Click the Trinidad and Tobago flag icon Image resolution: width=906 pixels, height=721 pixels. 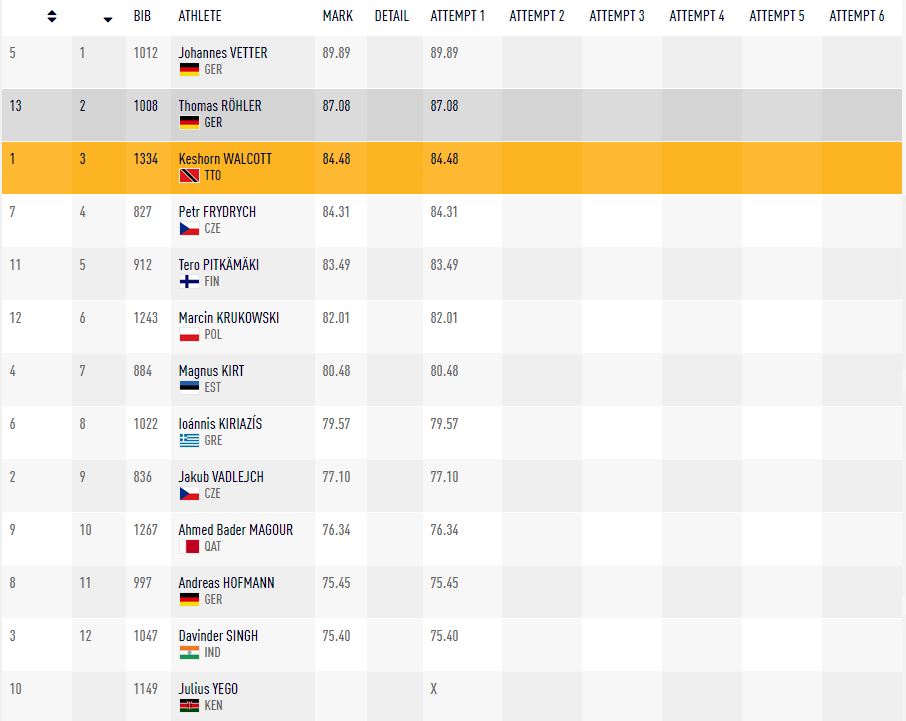(x=189, y=176)
